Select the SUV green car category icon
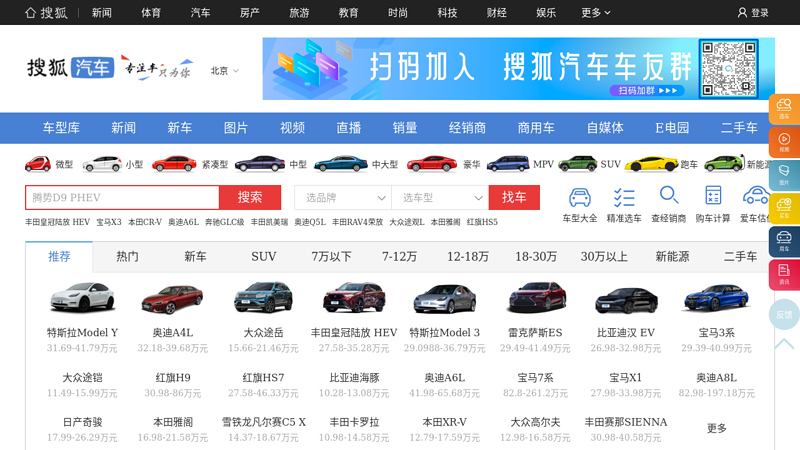This screenshot has height=450, width=800. (x=578, y=164)
